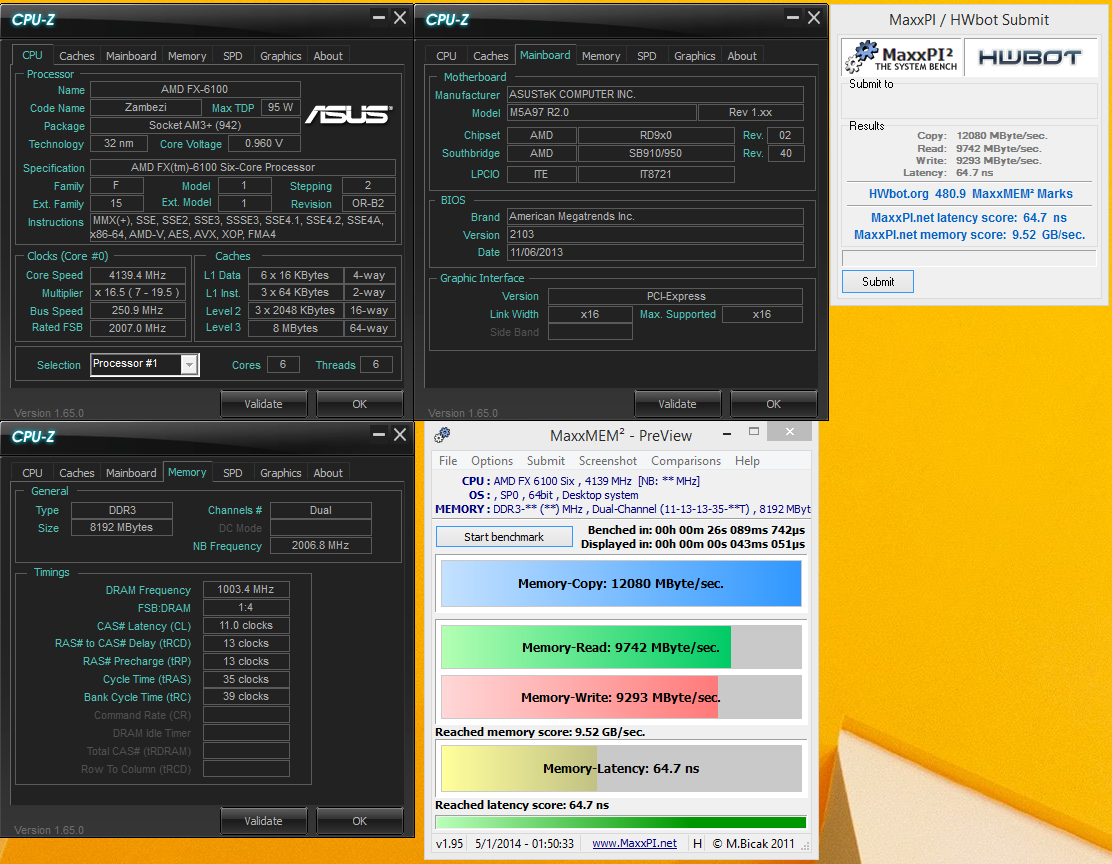
Task: Open the www.MaxxPI.net link
Action: [635, 843]
